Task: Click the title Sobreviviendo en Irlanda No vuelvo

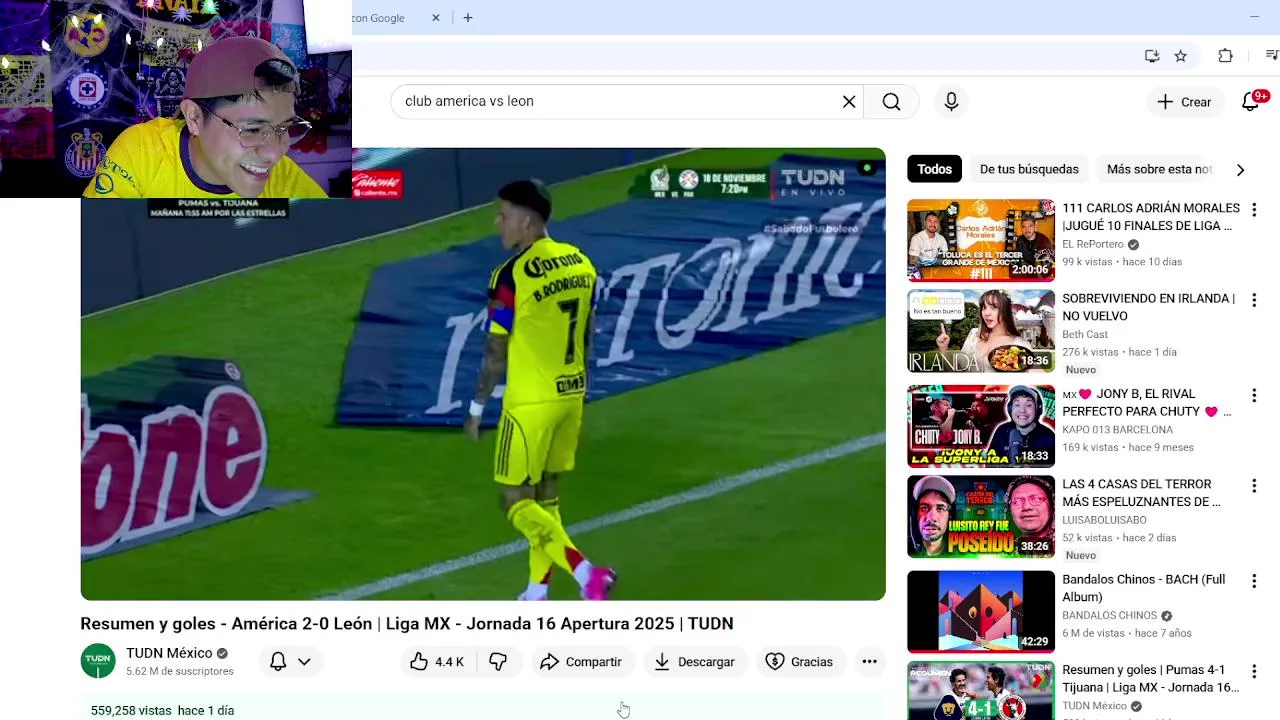Action: point(1148,307)
